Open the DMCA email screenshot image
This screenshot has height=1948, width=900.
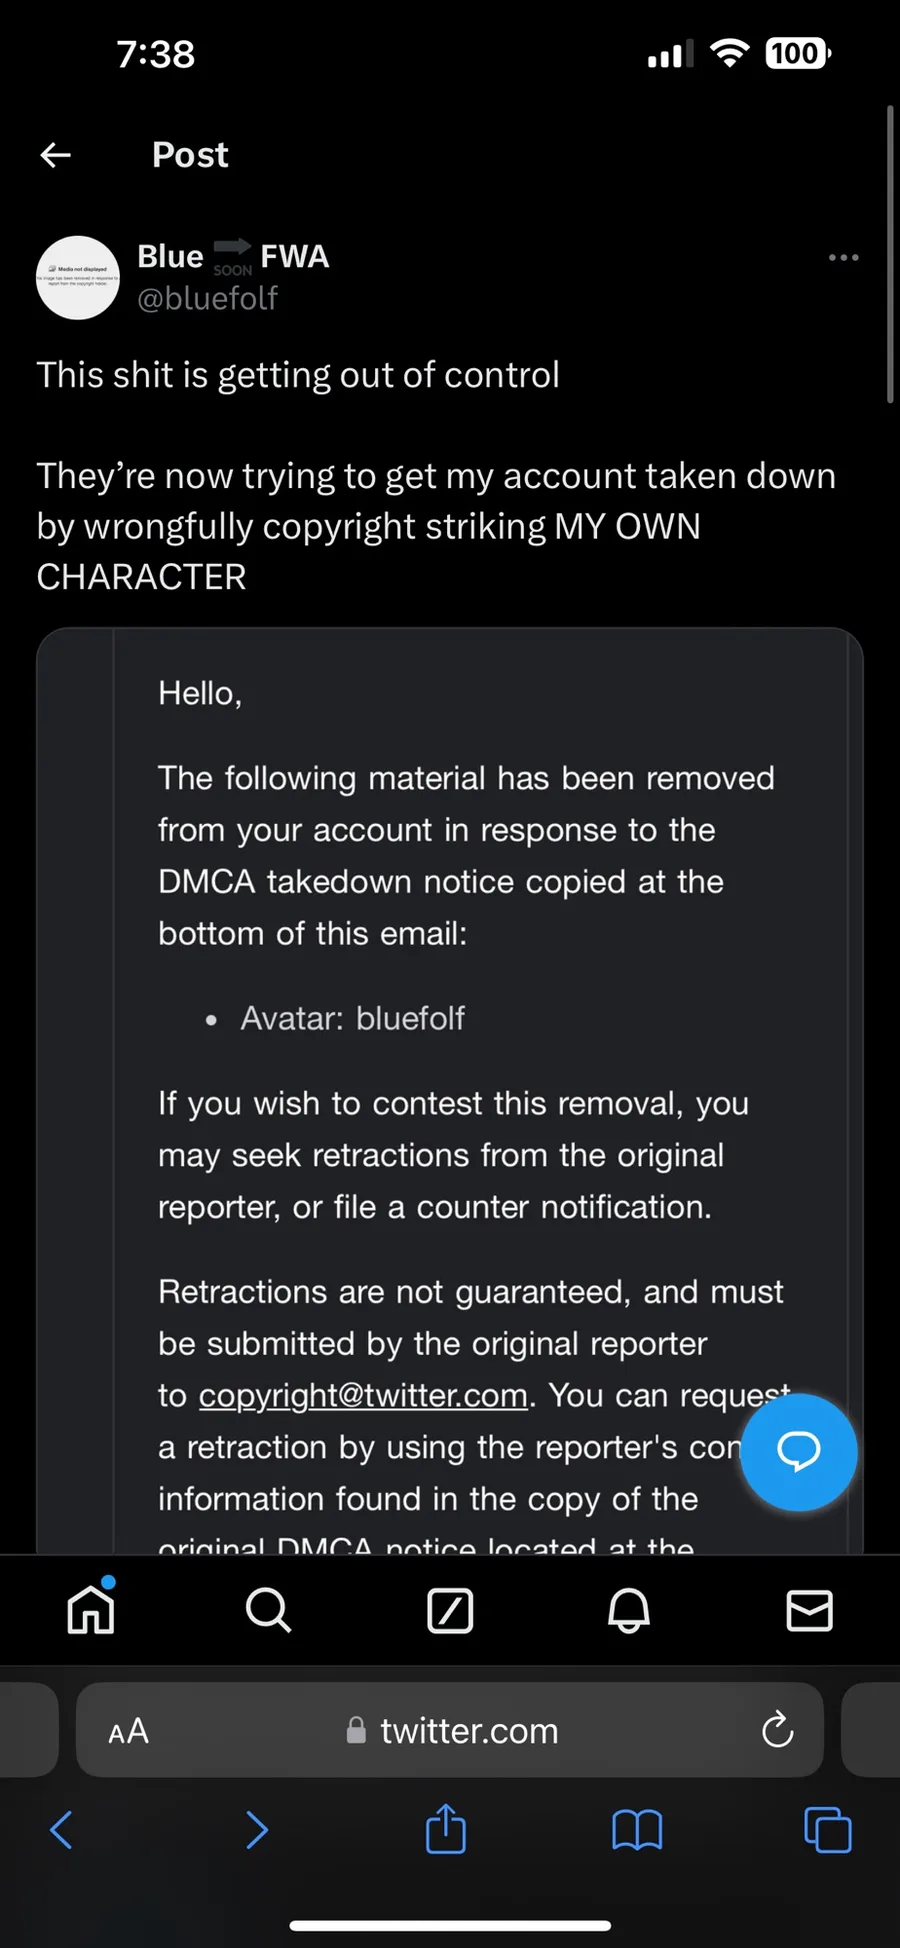pos(450,1090)
